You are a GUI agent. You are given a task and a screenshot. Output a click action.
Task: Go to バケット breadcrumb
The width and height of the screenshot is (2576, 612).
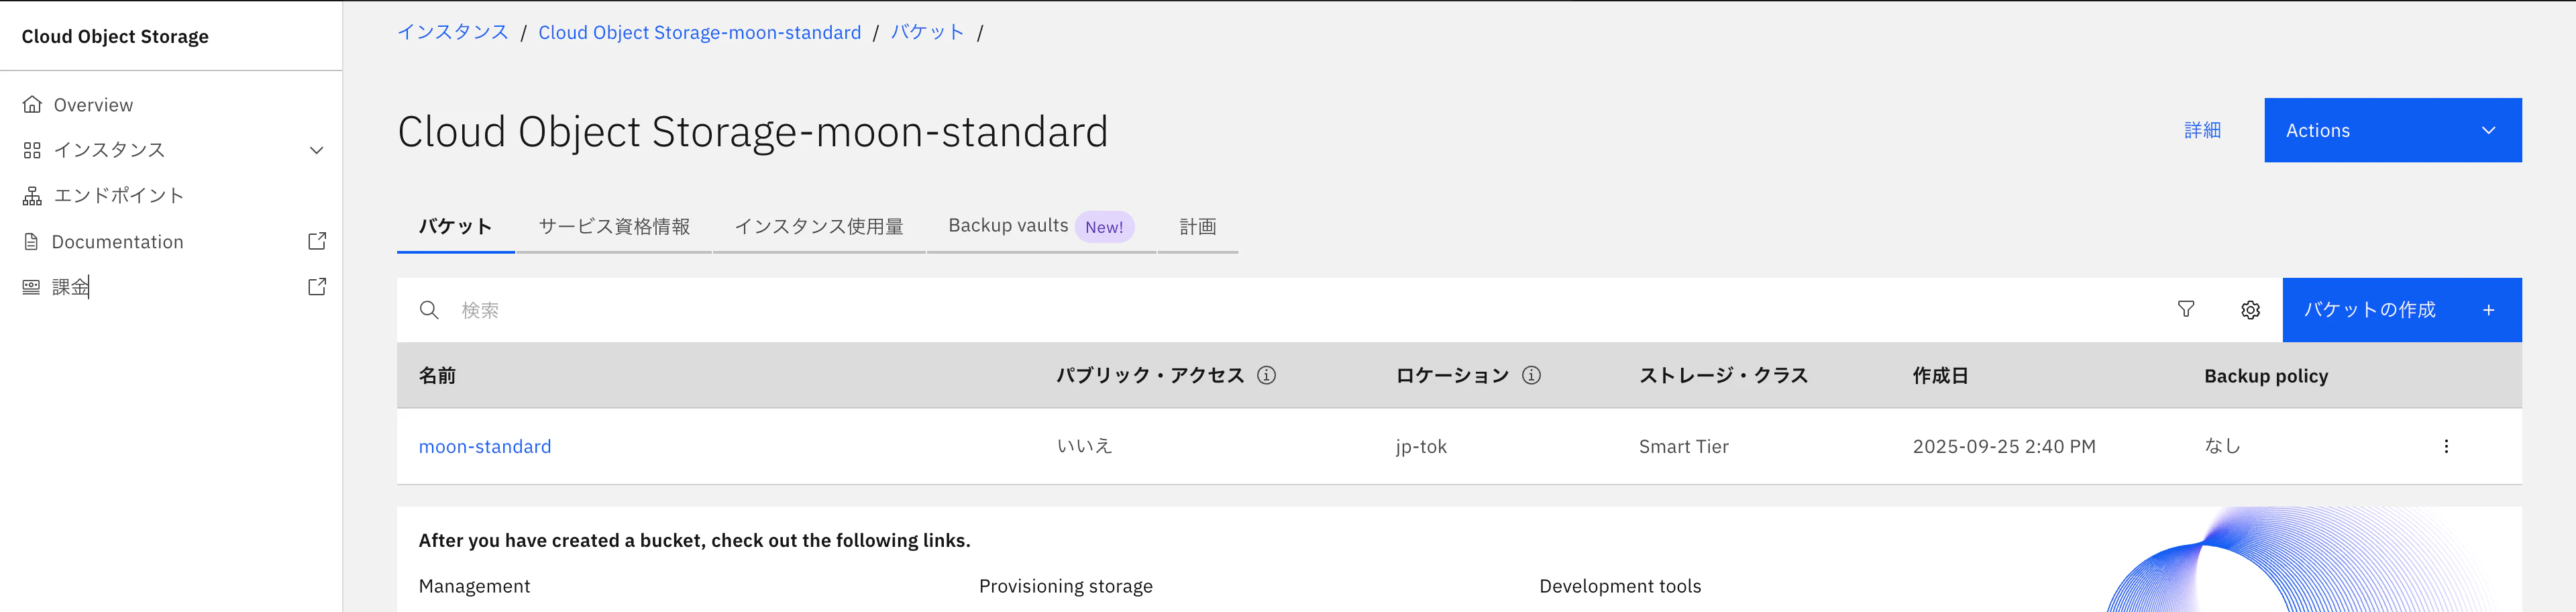[x=927, y=32]
